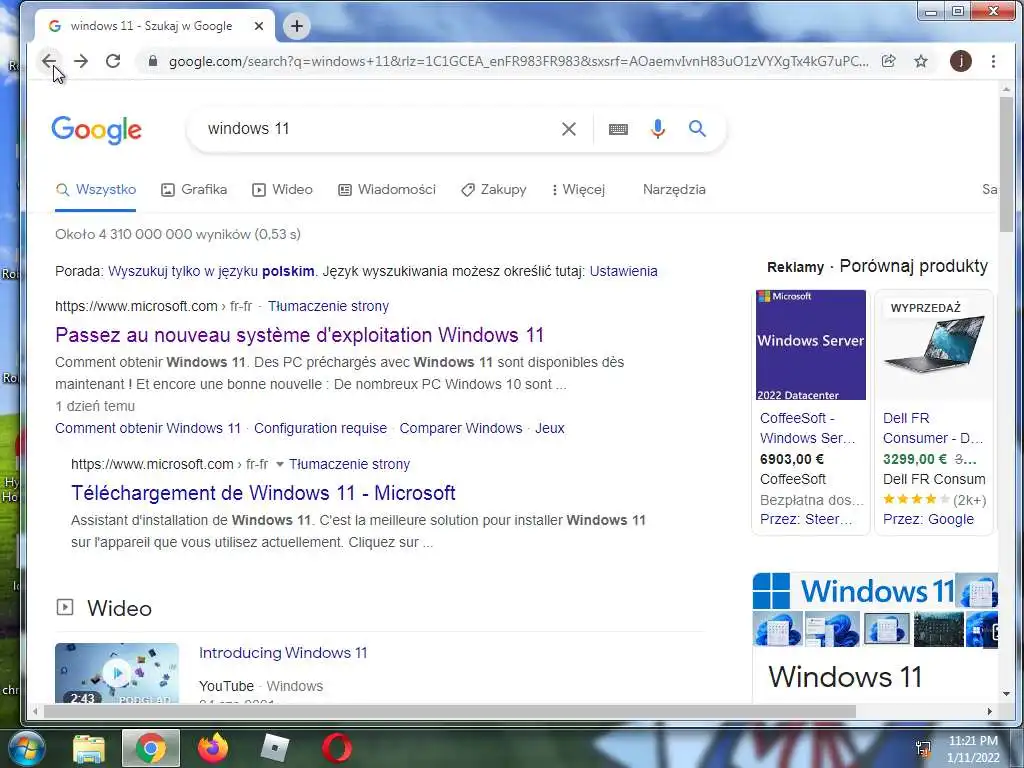Go back using the browser back arrow
The height and width of the screenshot is (768, 1024).
point(49,61)
